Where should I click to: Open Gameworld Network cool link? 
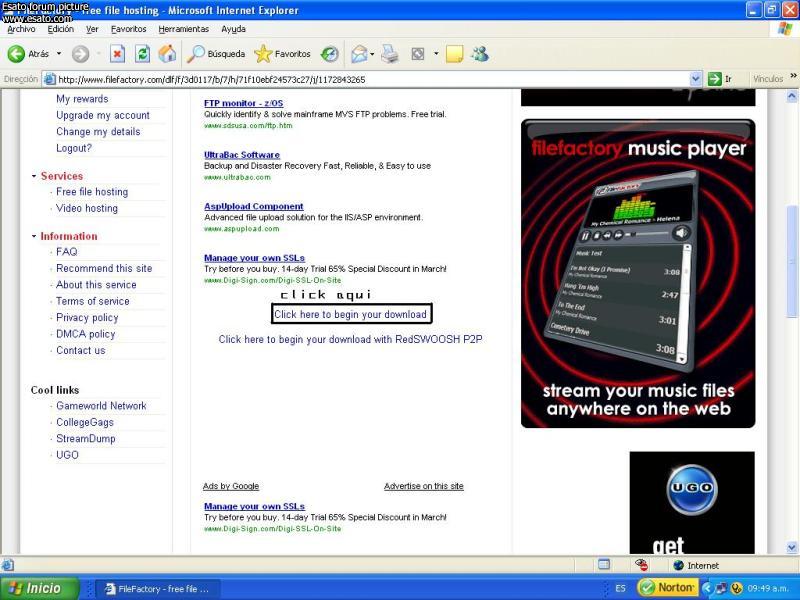point(101,406)
